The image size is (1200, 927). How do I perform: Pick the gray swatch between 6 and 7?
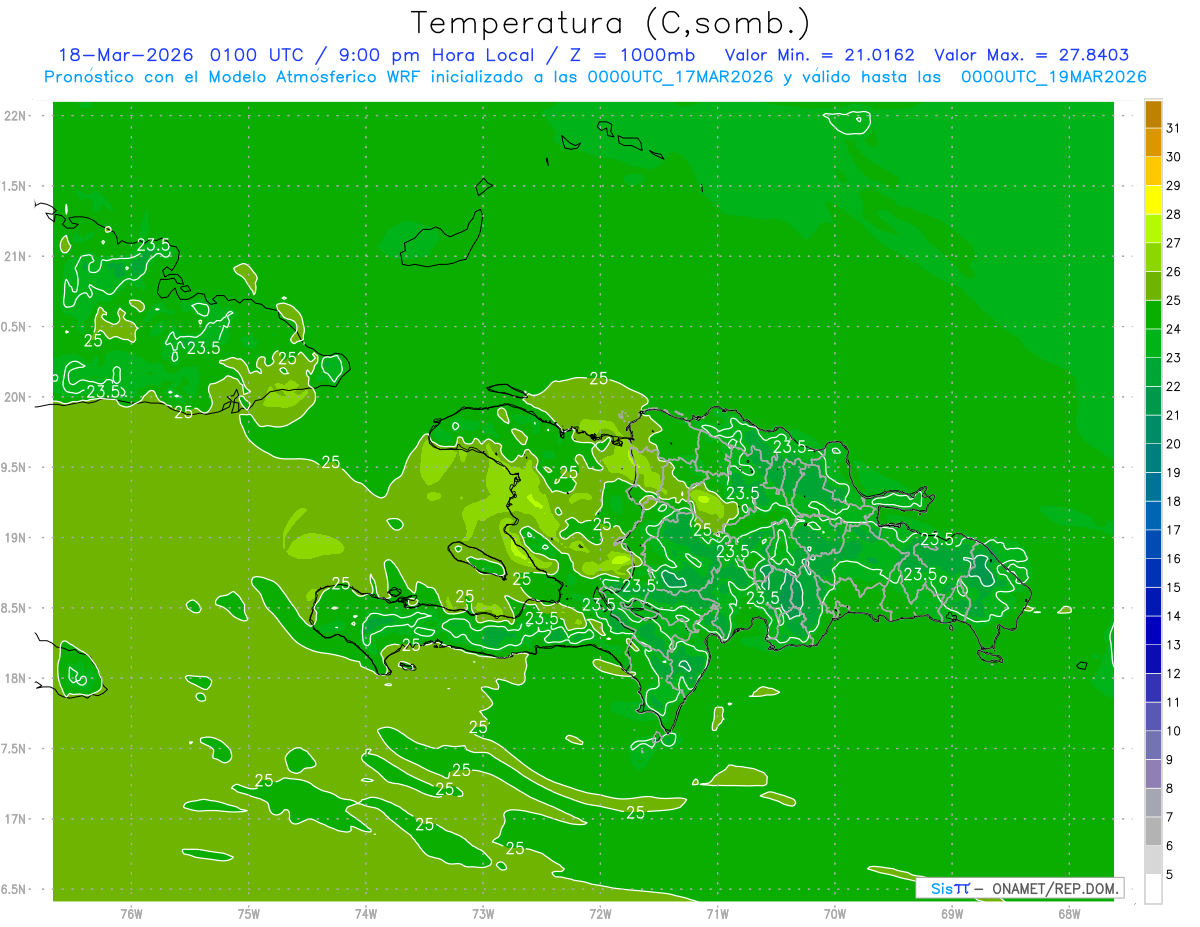[x=1153, y=832]
